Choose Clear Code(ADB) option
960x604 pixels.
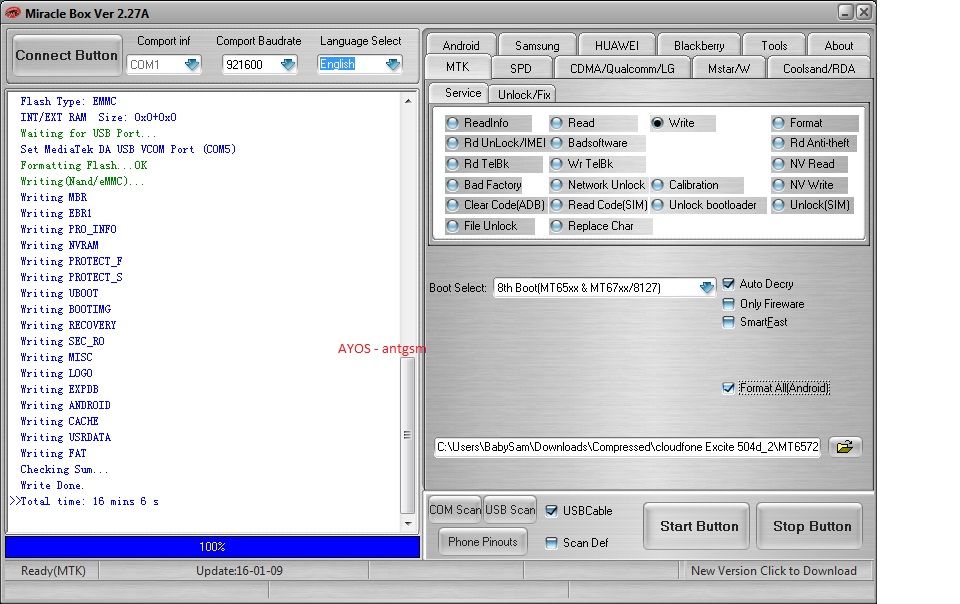496,205
